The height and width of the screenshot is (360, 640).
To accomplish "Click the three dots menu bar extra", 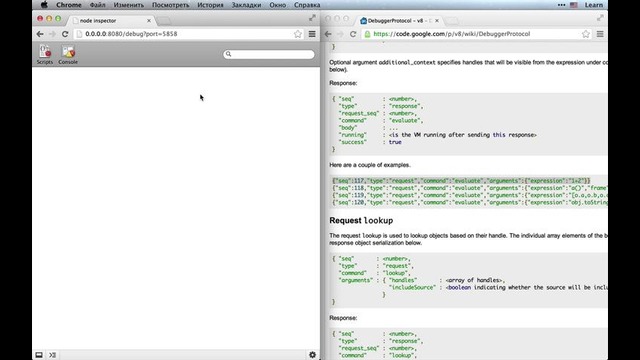I will (562, 5).
